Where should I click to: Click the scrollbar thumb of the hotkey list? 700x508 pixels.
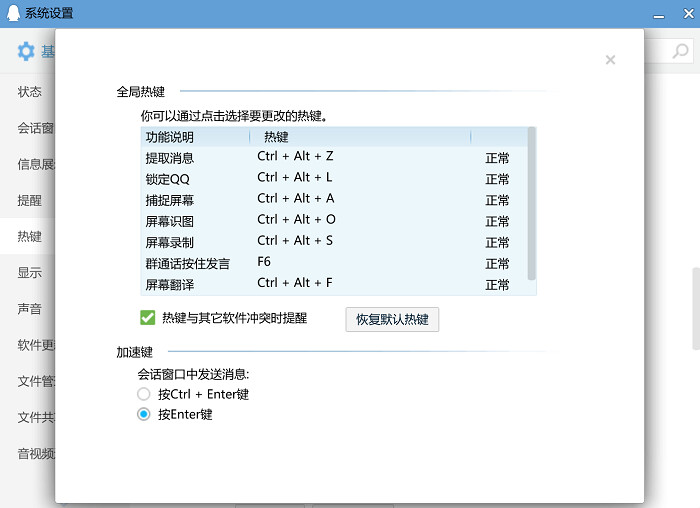pyautogui.click(x=531, y=204)
